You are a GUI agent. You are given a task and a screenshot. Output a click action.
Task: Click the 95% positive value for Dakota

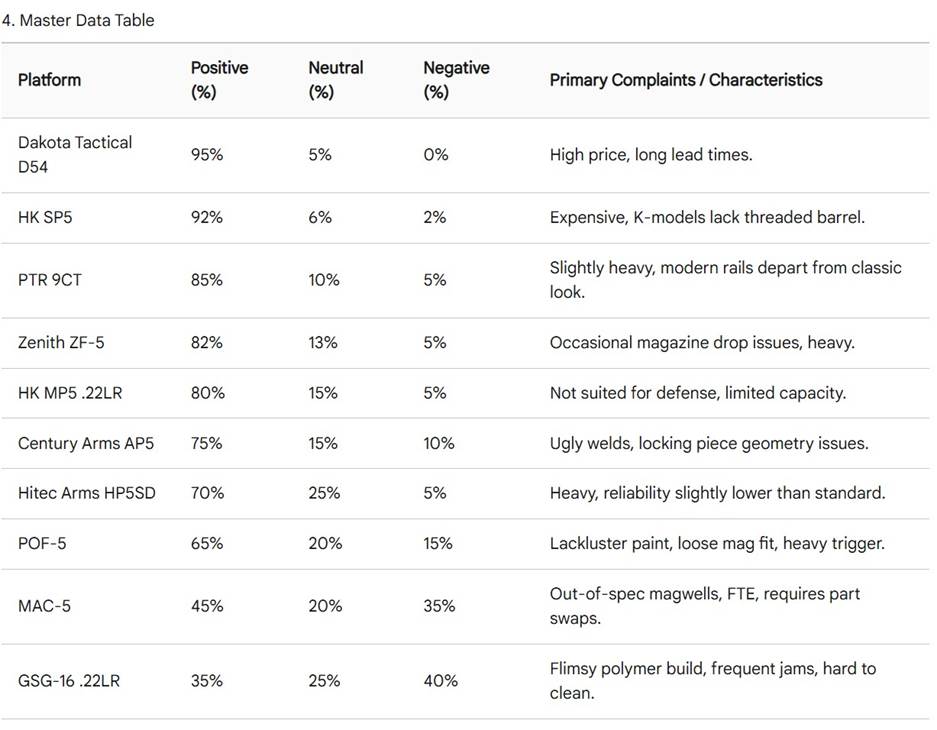pyautogui.click(x=207, y=155)
